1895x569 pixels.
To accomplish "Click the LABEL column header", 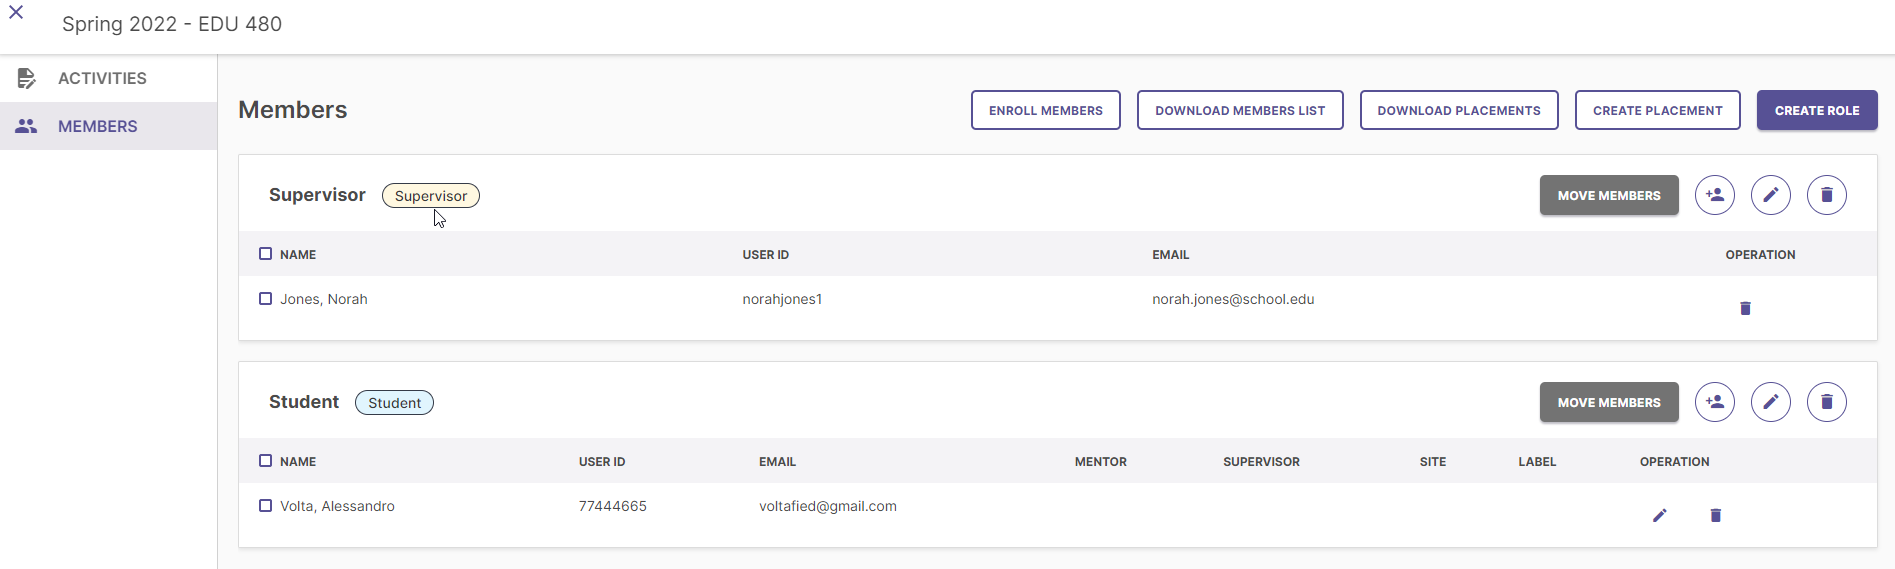I will (x=1537, y=462).
